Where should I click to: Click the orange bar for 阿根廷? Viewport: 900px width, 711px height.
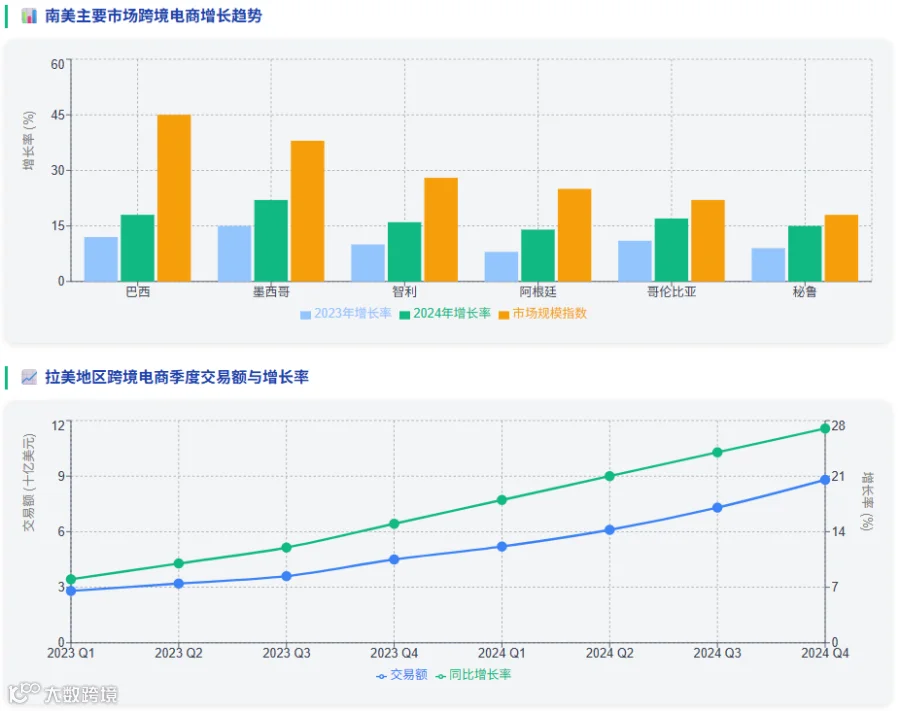(x=575, y=235)
